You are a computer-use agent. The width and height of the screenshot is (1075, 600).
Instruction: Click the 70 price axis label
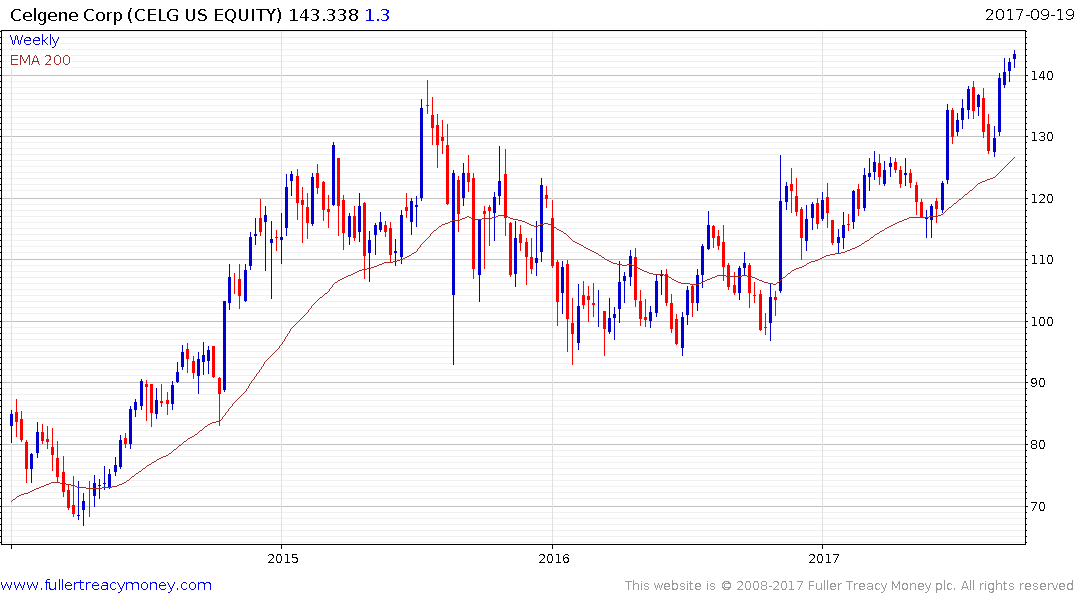click(x=1038, y=506)
